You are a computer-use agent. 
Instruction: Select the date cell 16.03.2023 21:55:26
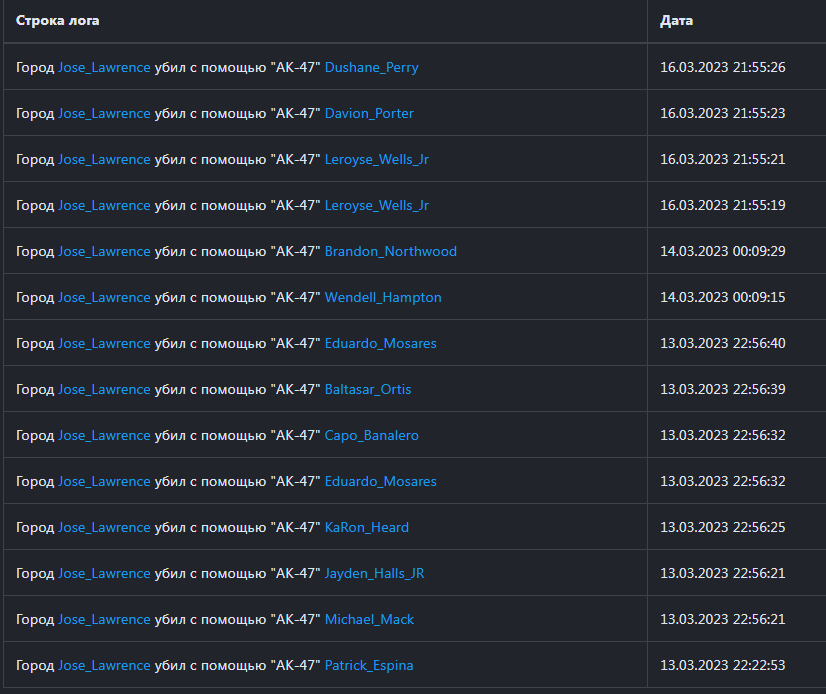(x=722, y=68)
